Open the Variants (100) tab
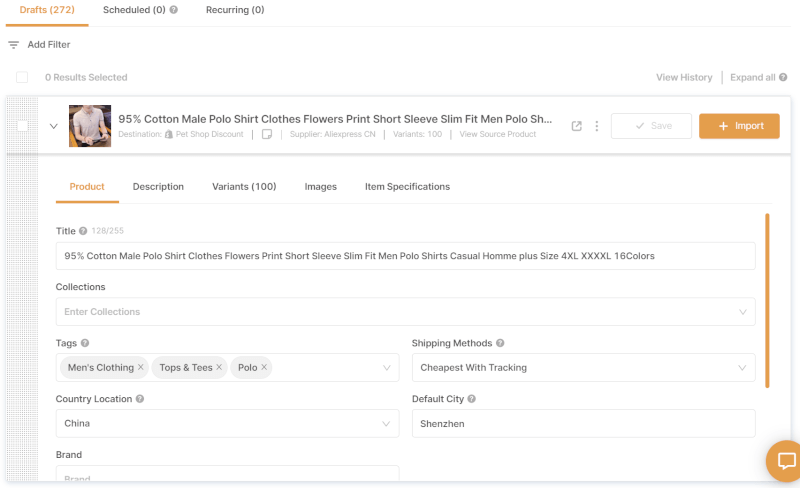800x488 pixels. [x=244, y=187]
